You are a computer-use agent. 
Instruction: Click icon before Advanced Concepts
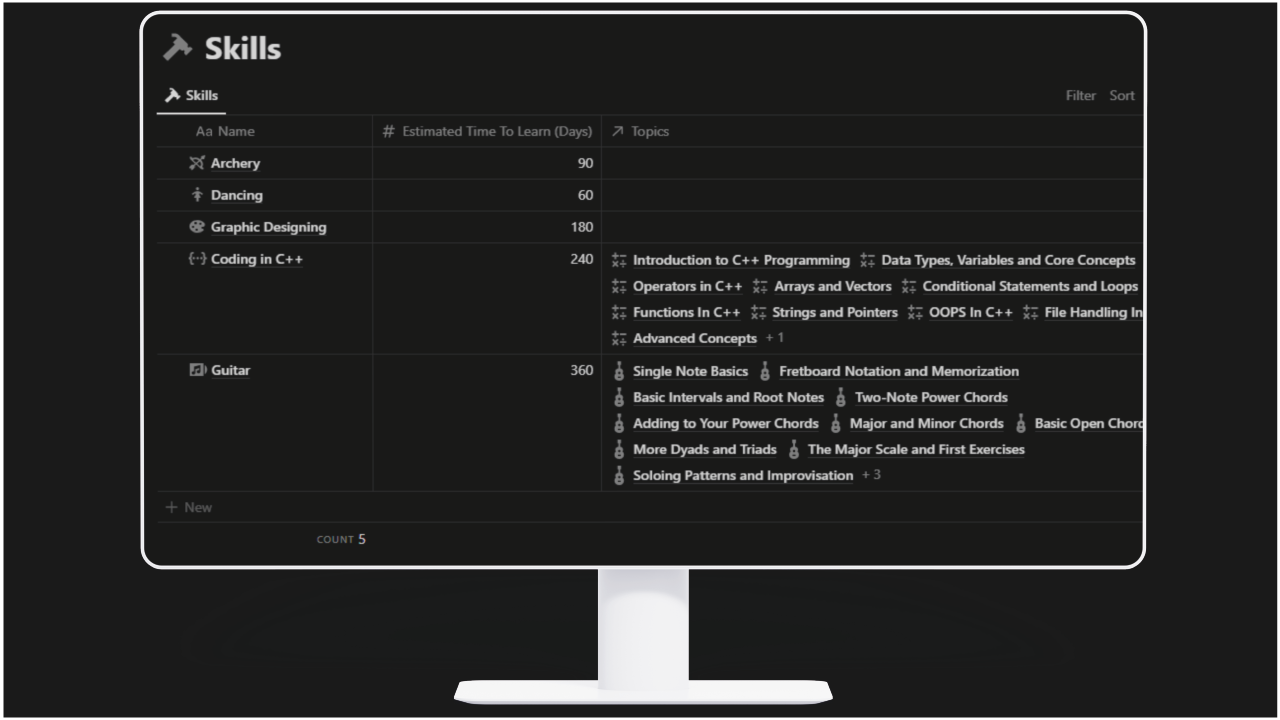[619, 338]
